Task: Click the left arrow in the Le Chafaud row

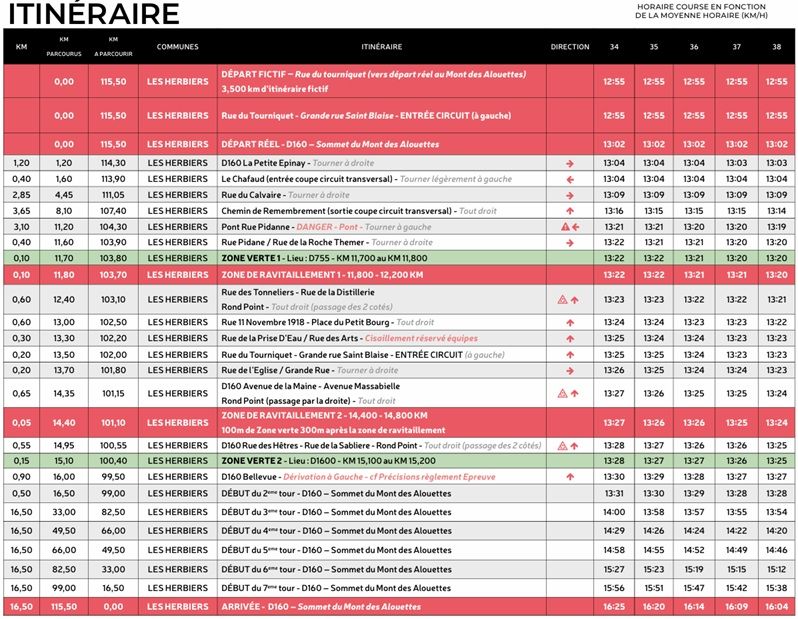Action: pyautogui.click(x=569, y=180)
